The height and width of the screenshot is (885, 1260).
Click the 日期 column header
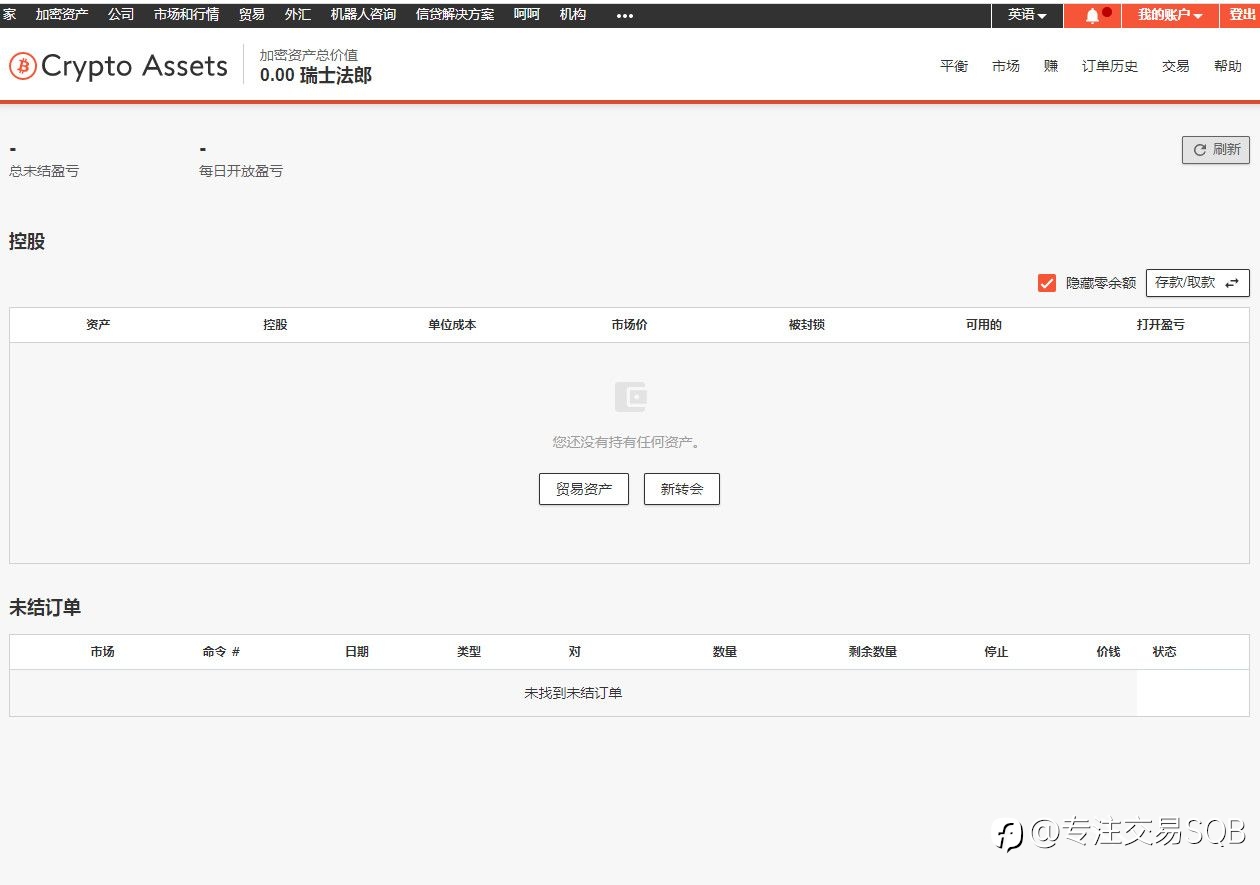coord(357,652)
